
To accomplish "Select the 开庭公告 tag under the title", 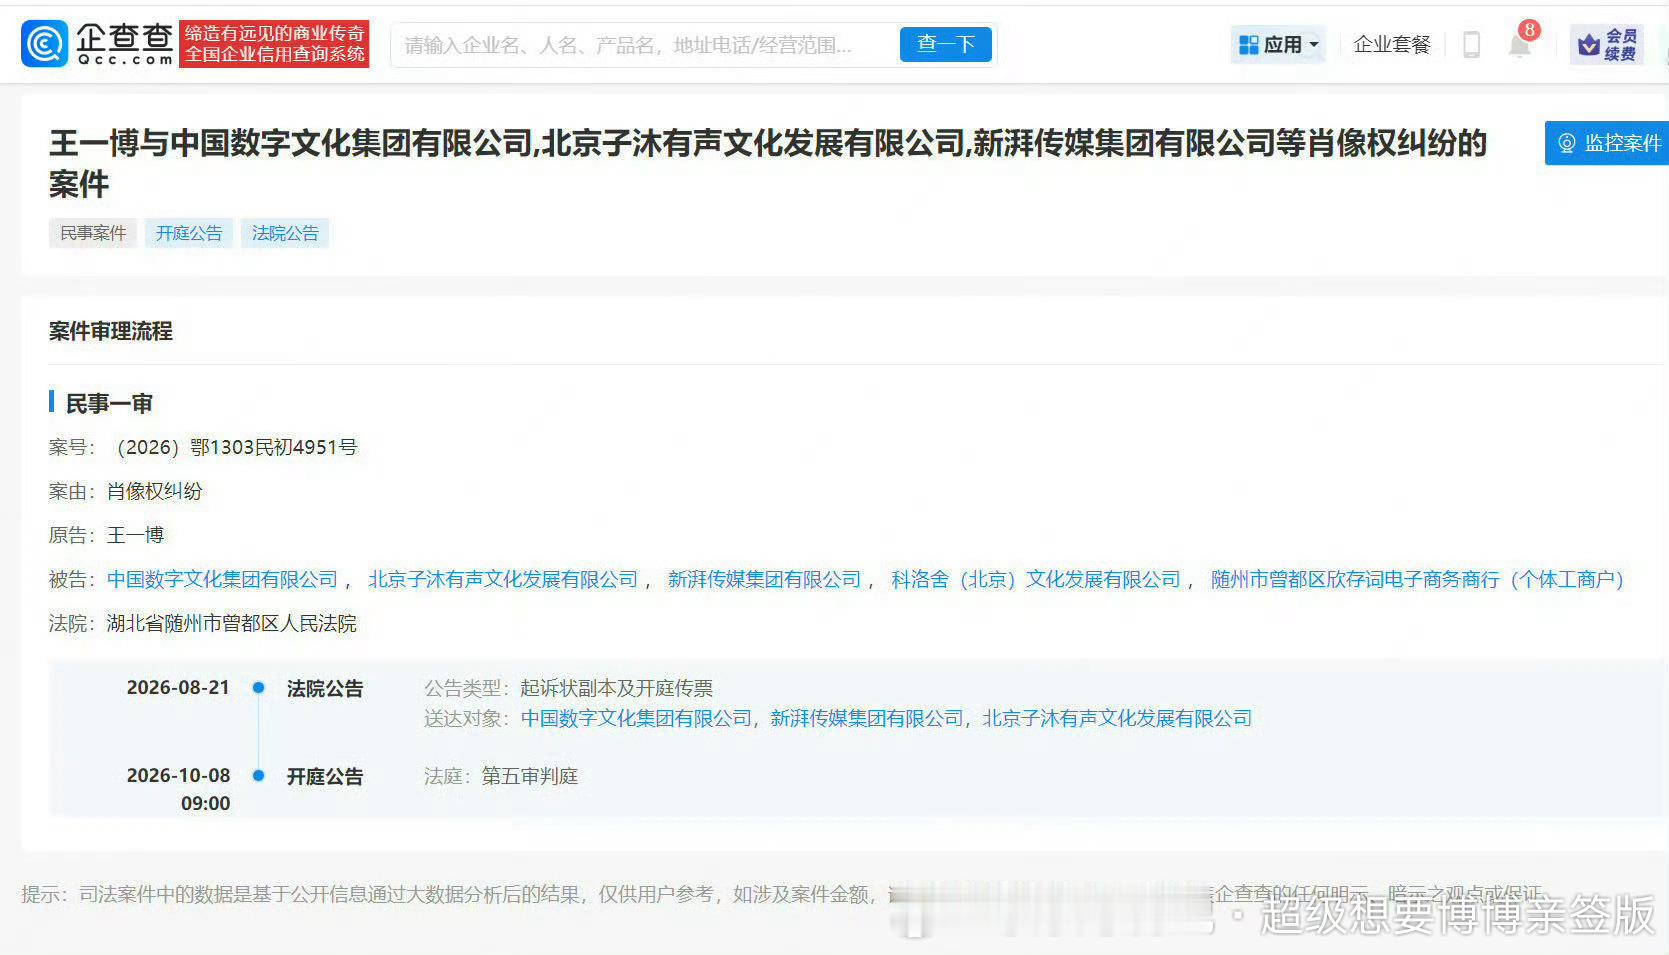I will (189, 233).
